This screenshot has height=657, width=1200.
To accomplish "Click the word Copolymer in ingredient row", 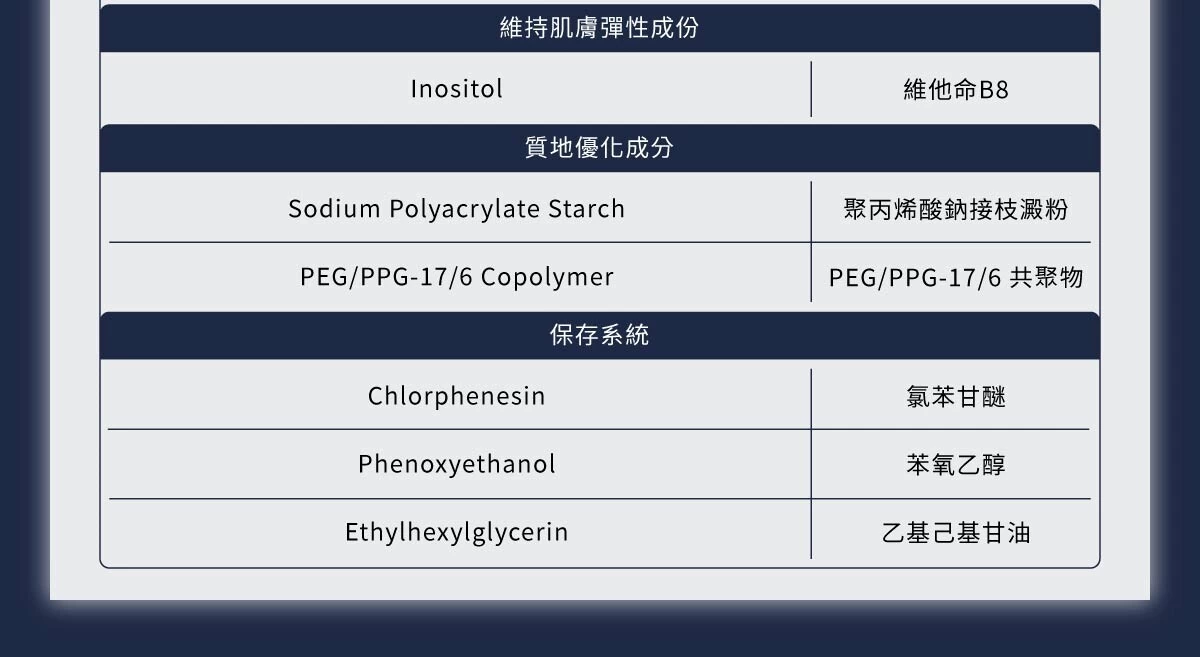I will tap(547, 277).
